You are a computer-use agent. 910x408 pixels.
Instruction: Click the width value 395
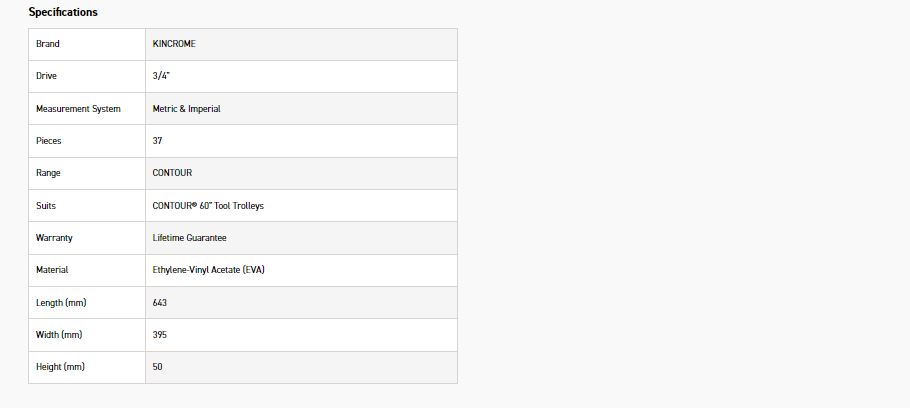click(x=160, y=335)
